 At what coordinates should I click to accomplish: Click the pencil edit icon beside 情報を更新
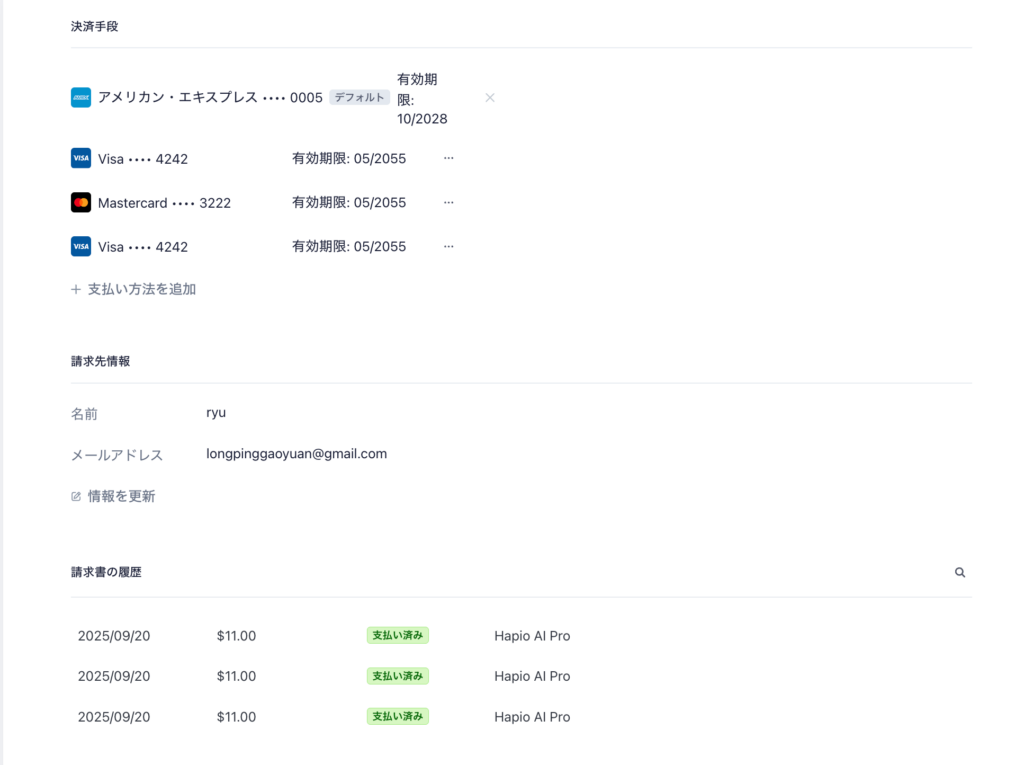pos(76,496)
